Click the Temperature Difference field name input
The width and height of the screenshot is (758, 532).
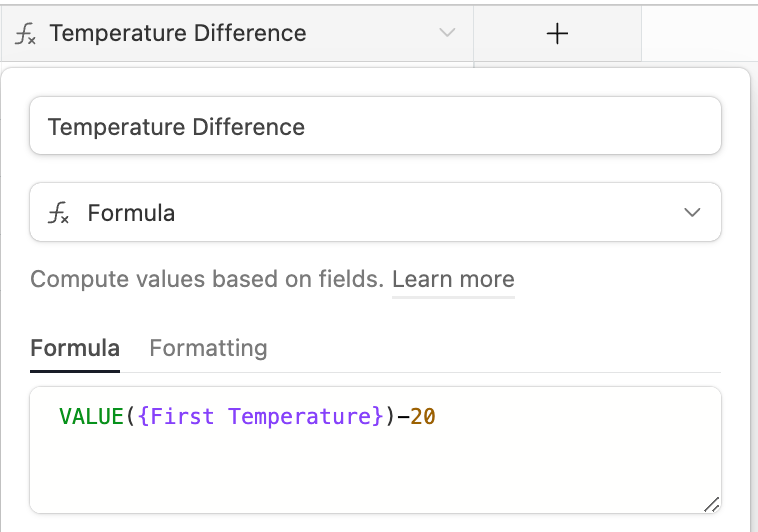click(375, 126)
